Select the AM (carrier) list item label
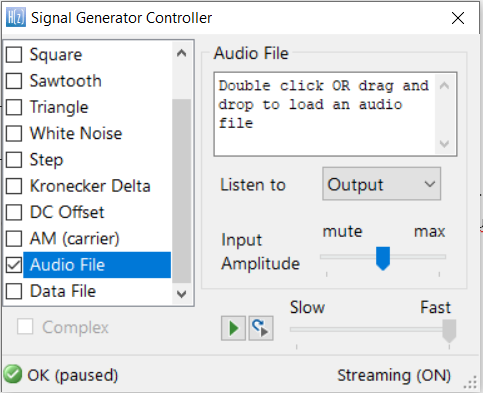Image resolution: width=483 pixels, height=393 pixels. (75, 239)
